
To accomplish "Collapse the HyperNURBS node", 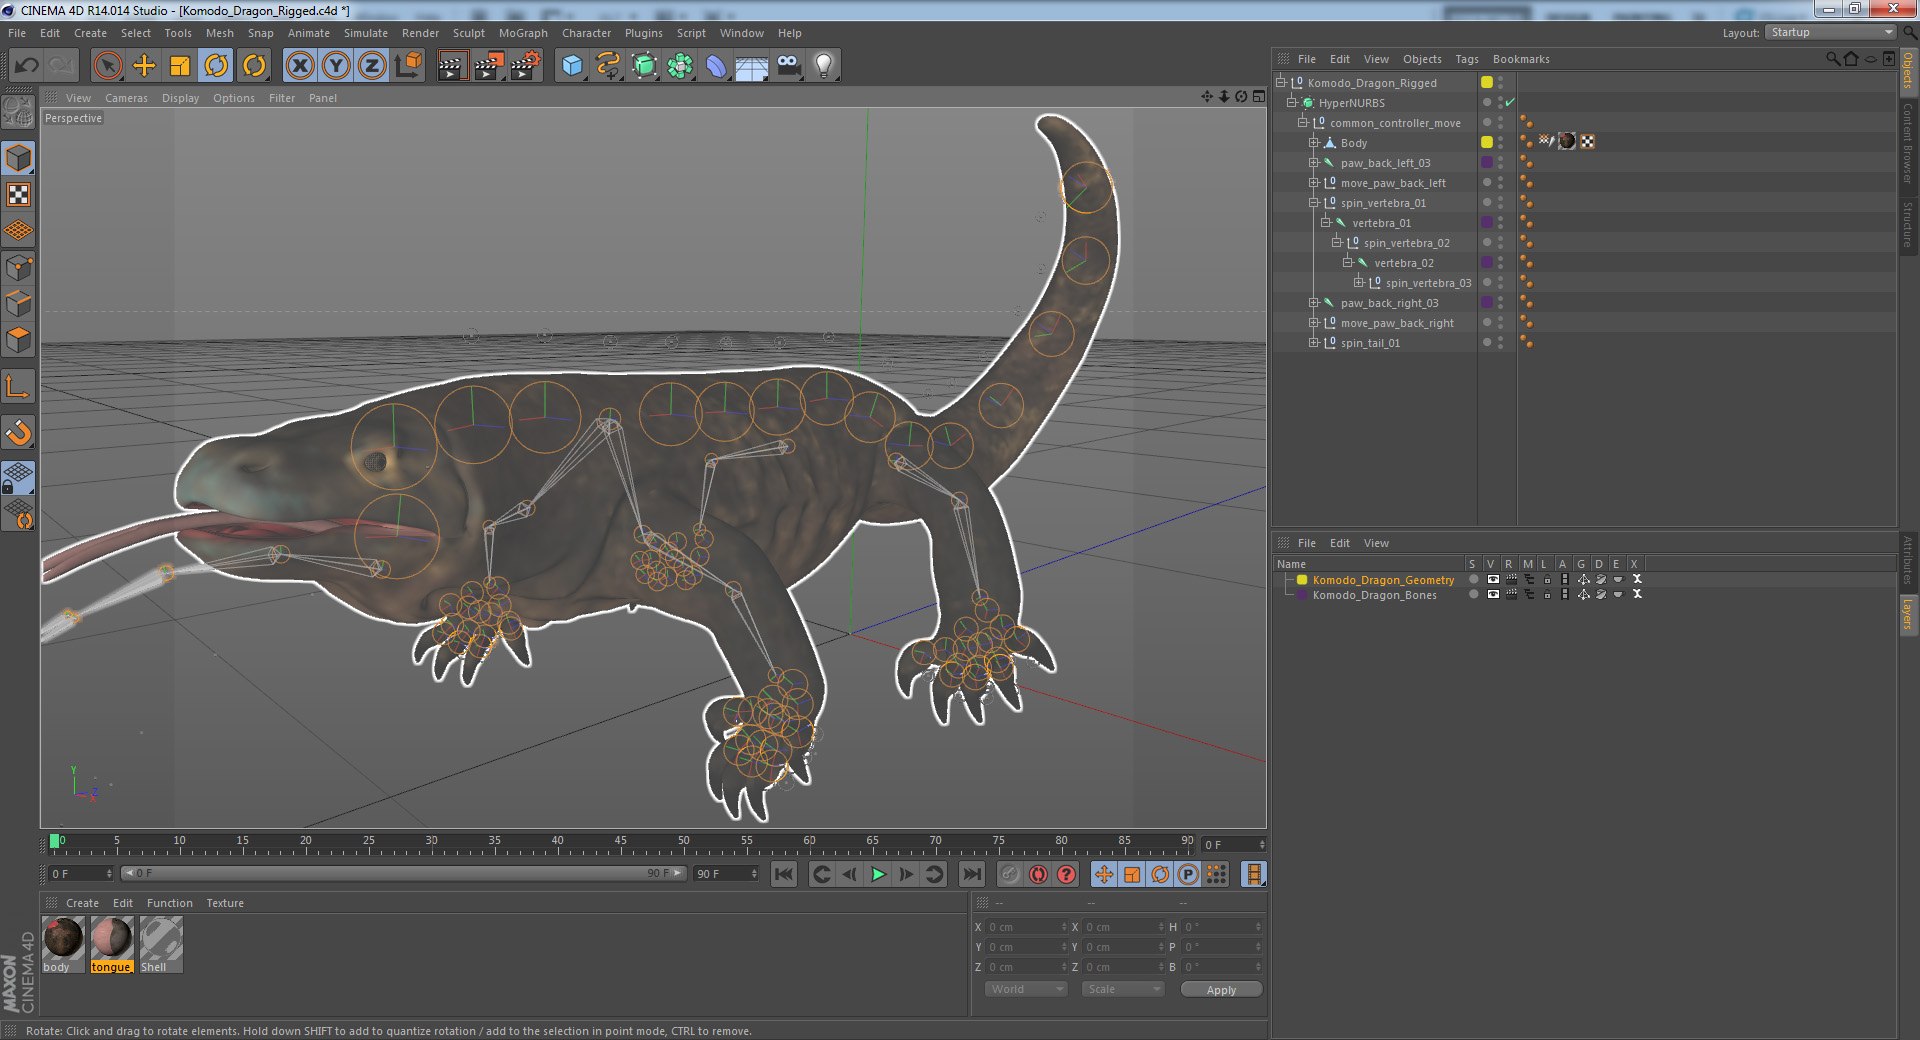I will pyautogui.click(x=1292, y=102).
